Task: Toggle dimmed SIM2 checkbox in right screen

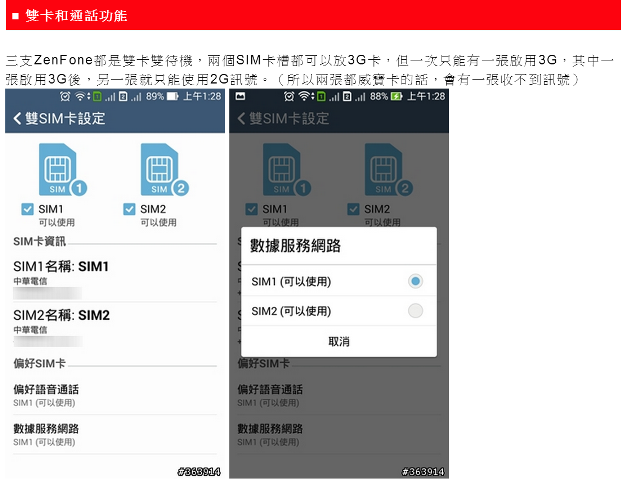Action: (x=353, y=209)
